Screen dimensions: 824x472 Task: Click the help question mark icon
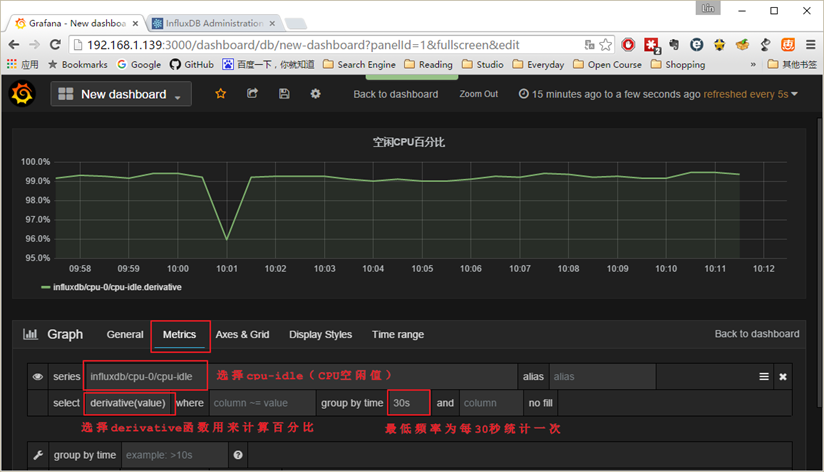coord(238,456)
